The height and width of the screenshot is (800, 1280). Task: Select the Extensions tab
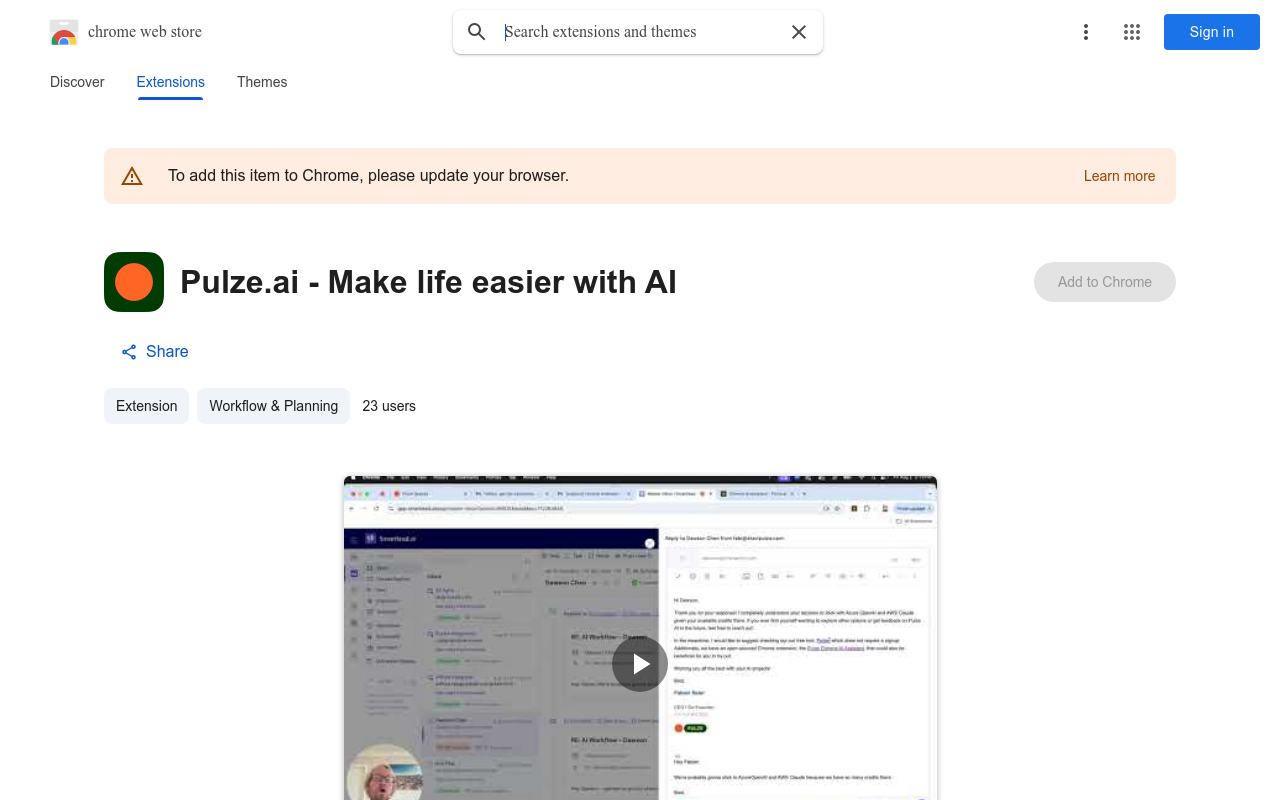tap(171, 82)
